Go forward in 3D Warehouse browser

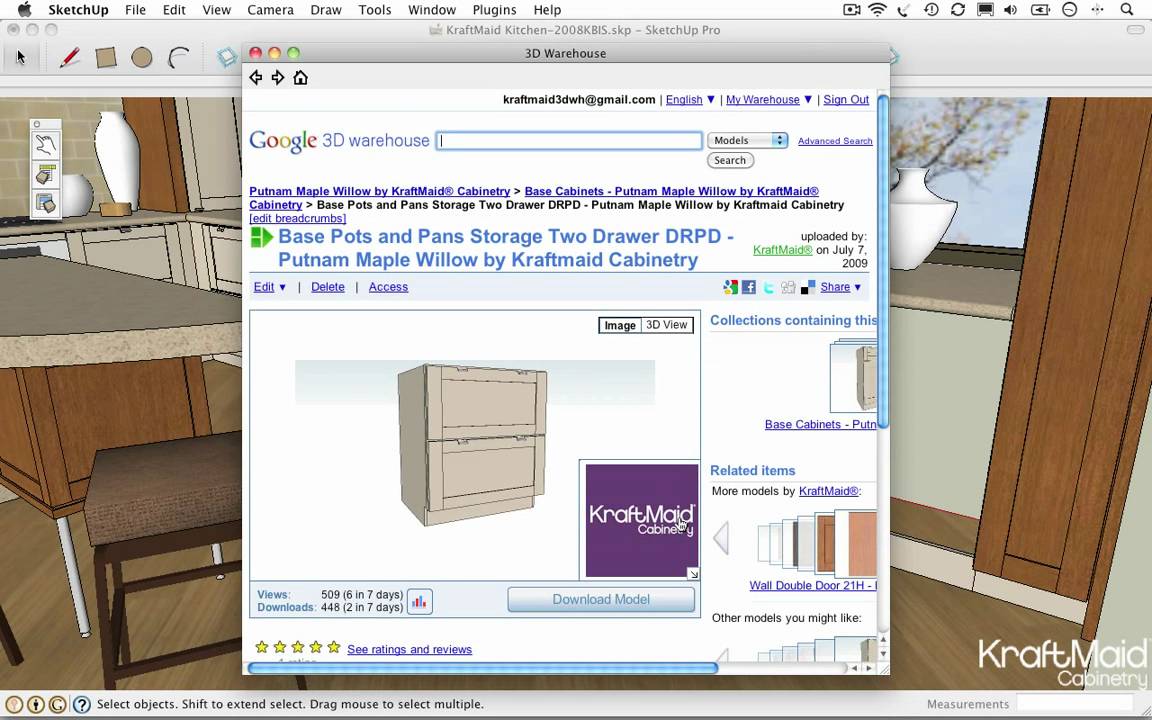pyautogui.click(x=278, y=77)
